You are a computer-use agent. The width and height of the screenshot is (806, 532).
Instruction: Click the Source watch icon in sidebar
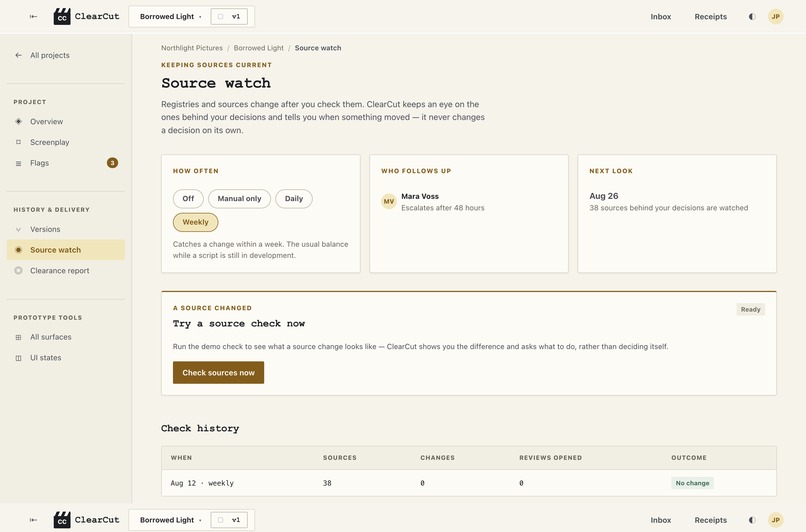(x=19, y=250)
